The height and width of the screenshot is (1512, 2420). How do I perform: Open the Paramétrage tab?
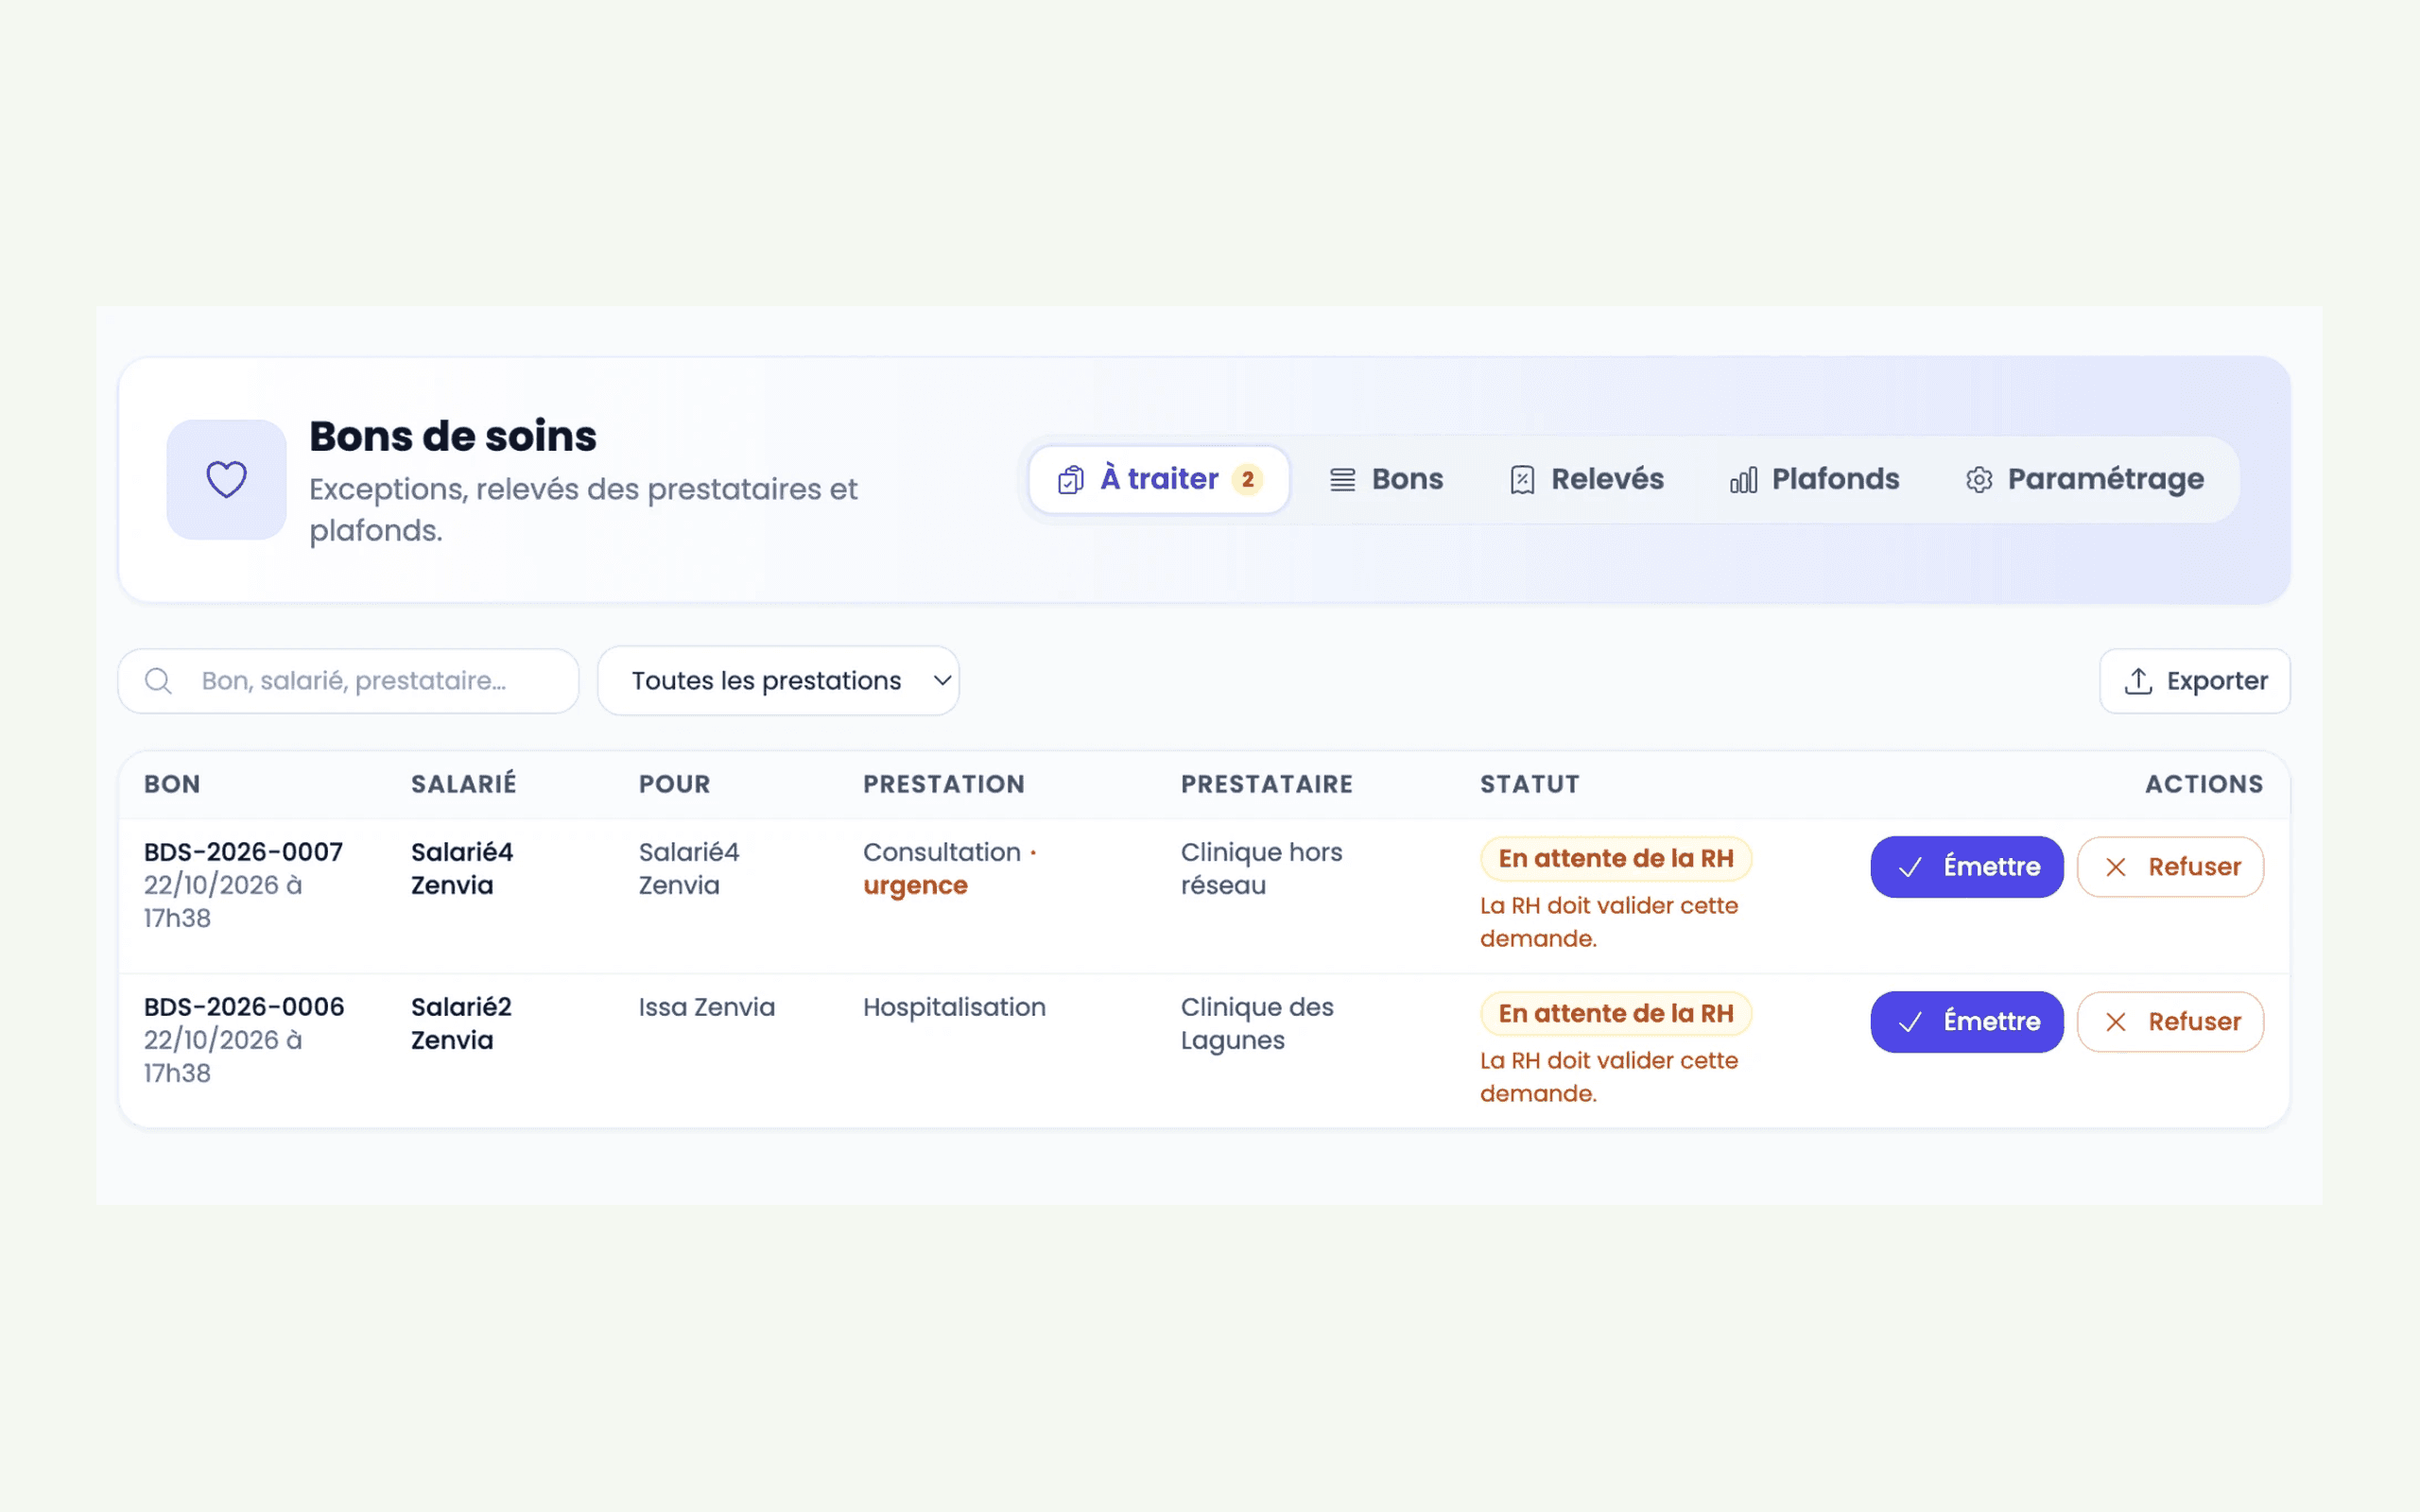point(2085,480)
